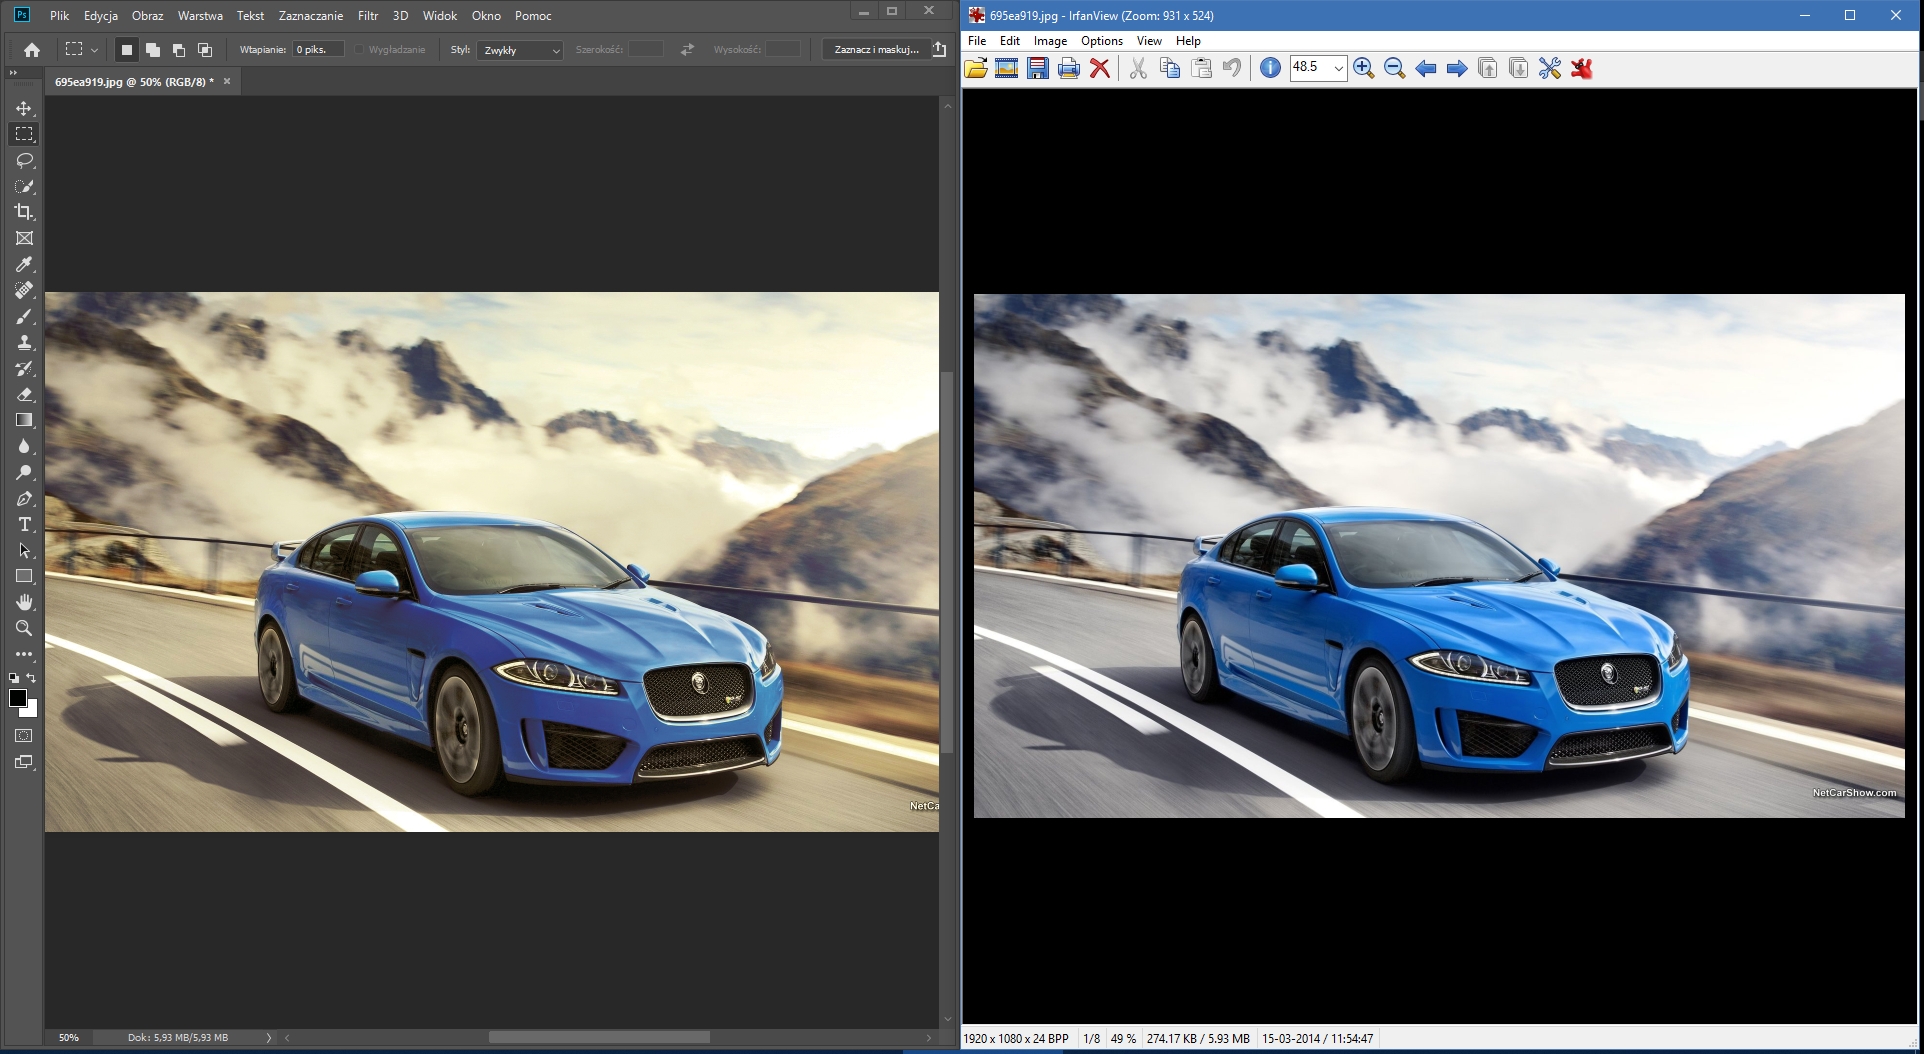Screen dimensions: 1924x1054
Task: Select the Crop tool
Action: (24, 212)
